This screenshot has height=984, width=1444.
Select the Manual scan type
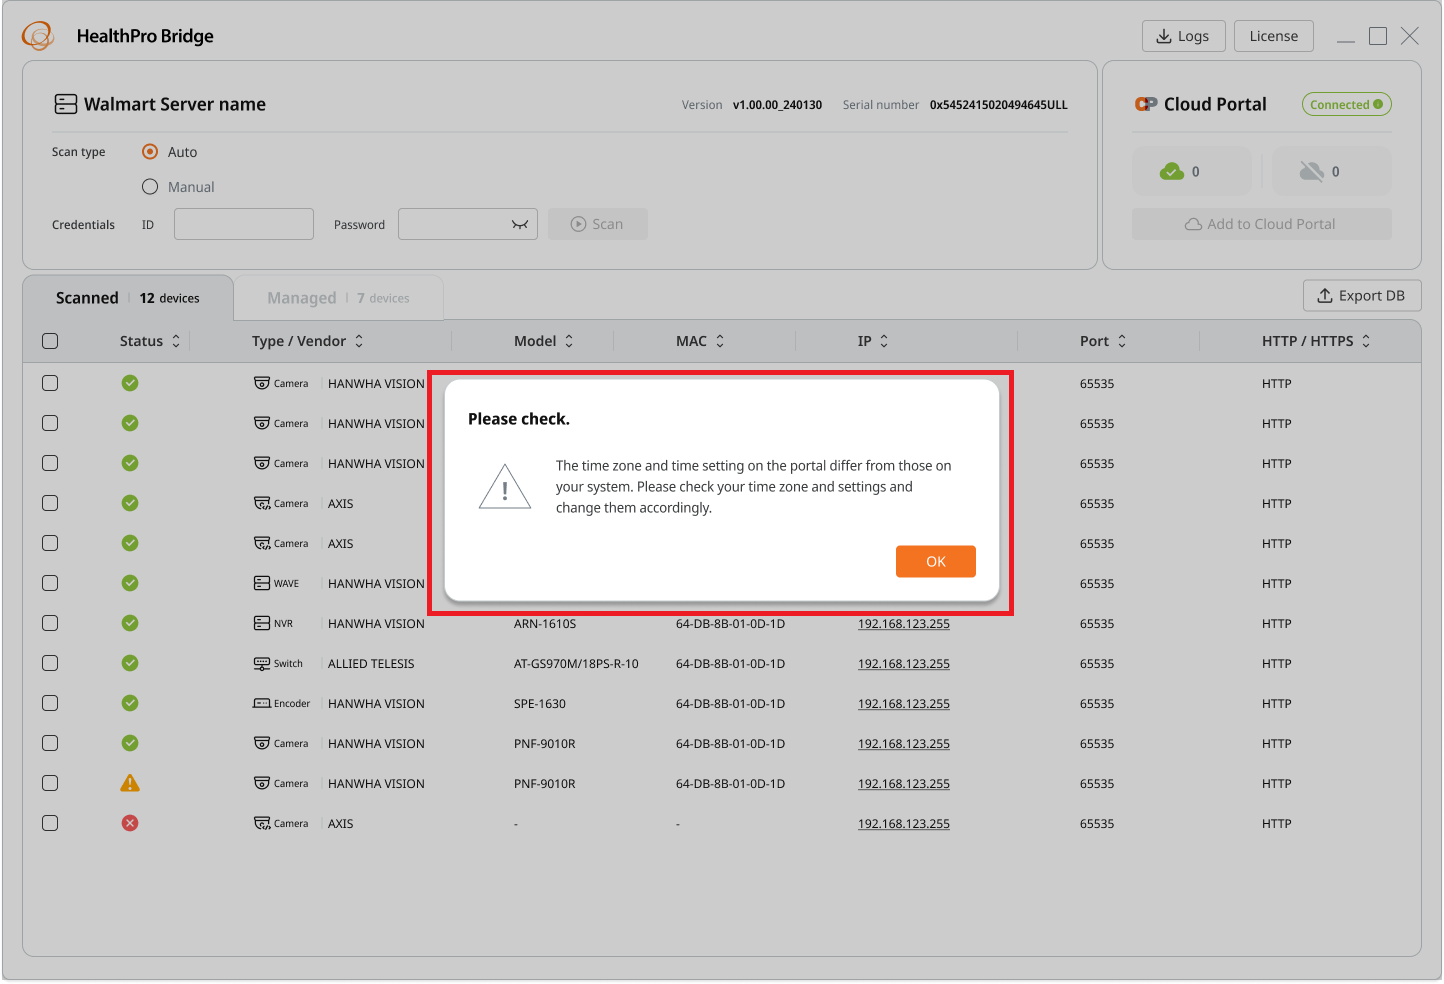(150, 187)
